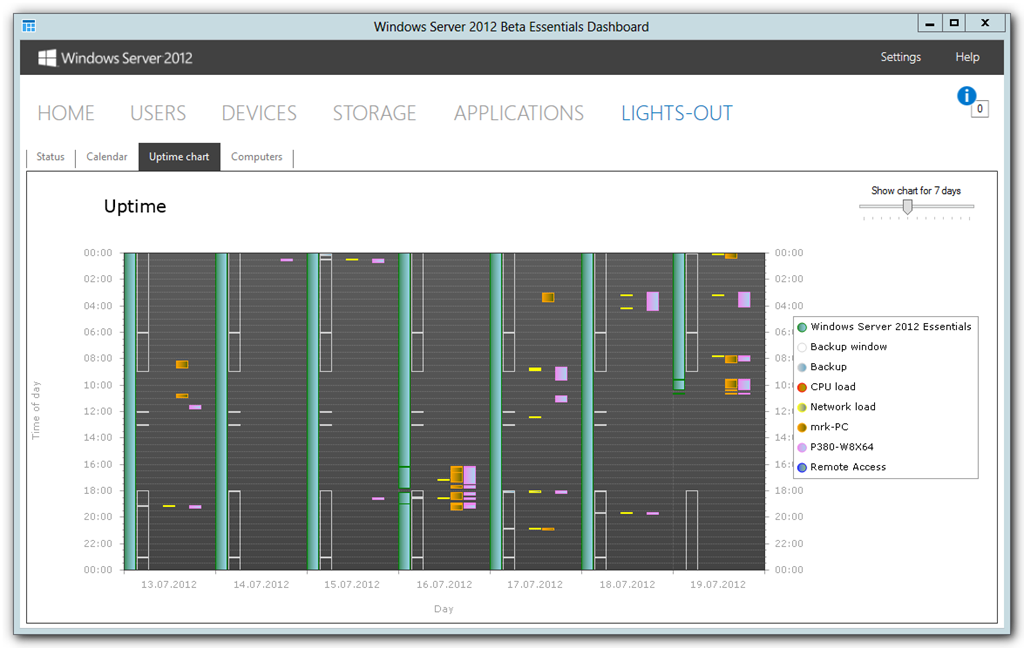
Task: Go to the STORAGE section
Action: coord(374,113)
